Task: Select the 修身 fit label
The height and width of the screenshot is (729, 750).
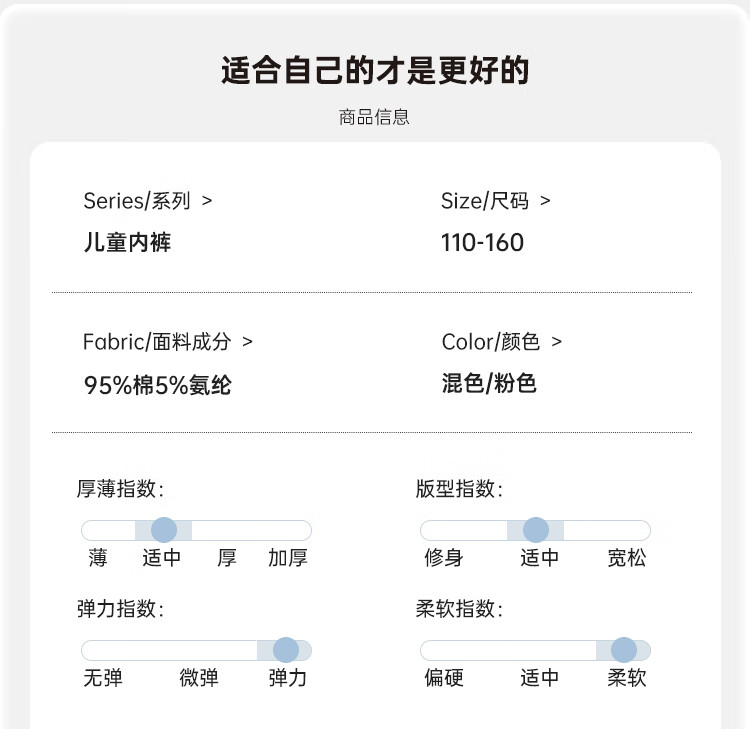Action: [444, 558]
